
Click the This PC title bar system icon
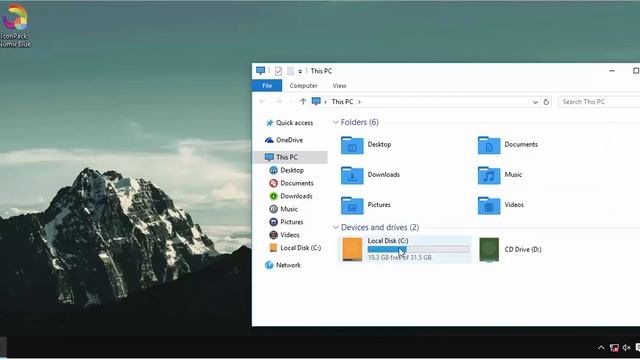(x=260, y=71)
